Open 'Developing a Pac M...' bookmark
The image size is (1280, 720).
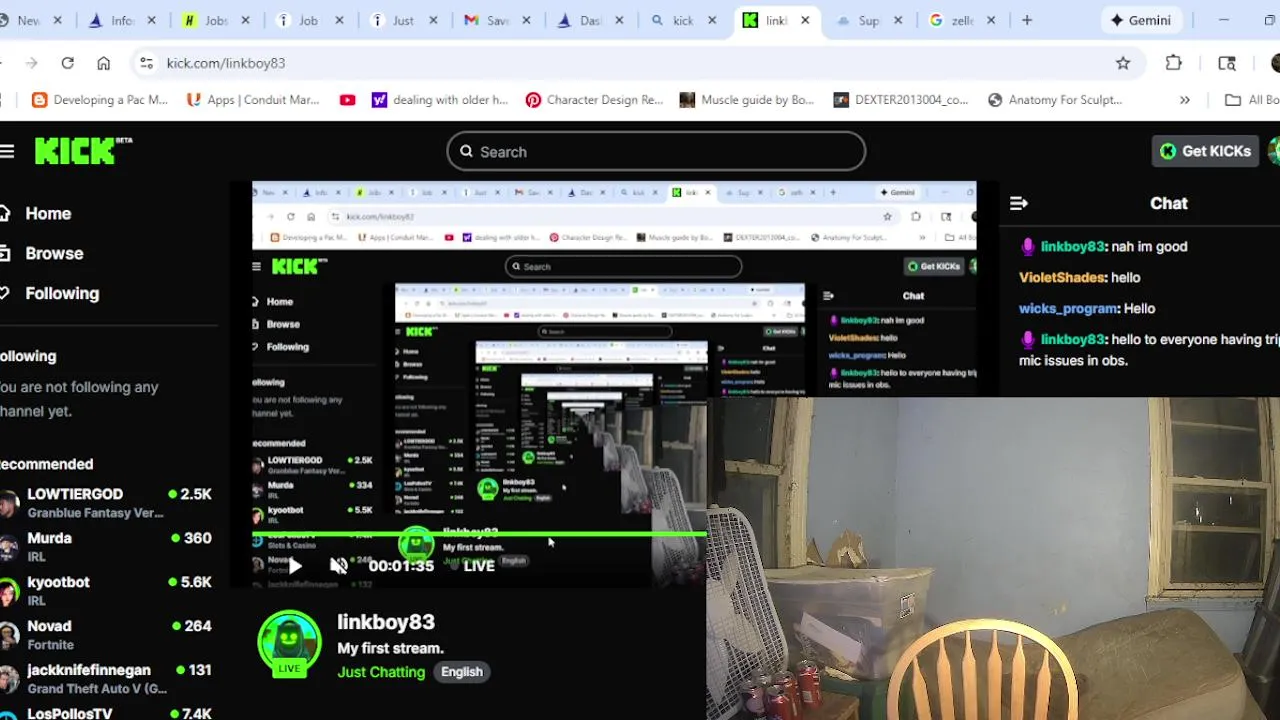point(100,100)
